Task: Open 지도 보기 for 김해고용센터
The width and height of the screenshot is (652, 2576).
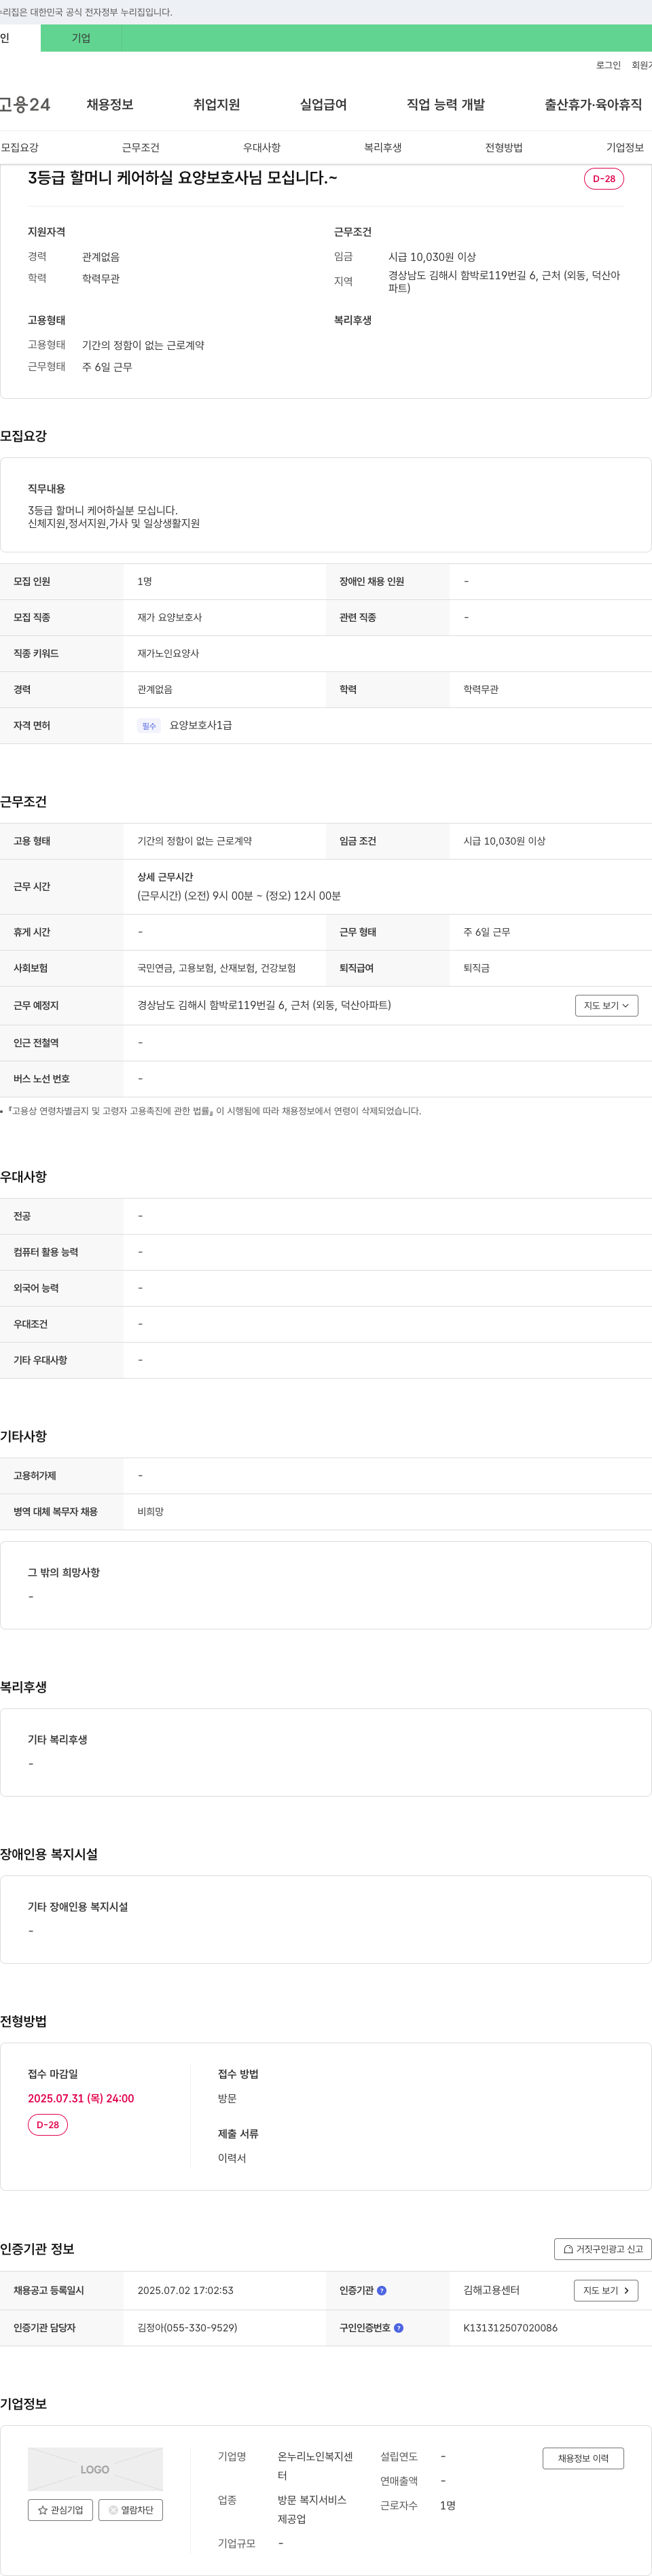Action: click(606, 2290)
